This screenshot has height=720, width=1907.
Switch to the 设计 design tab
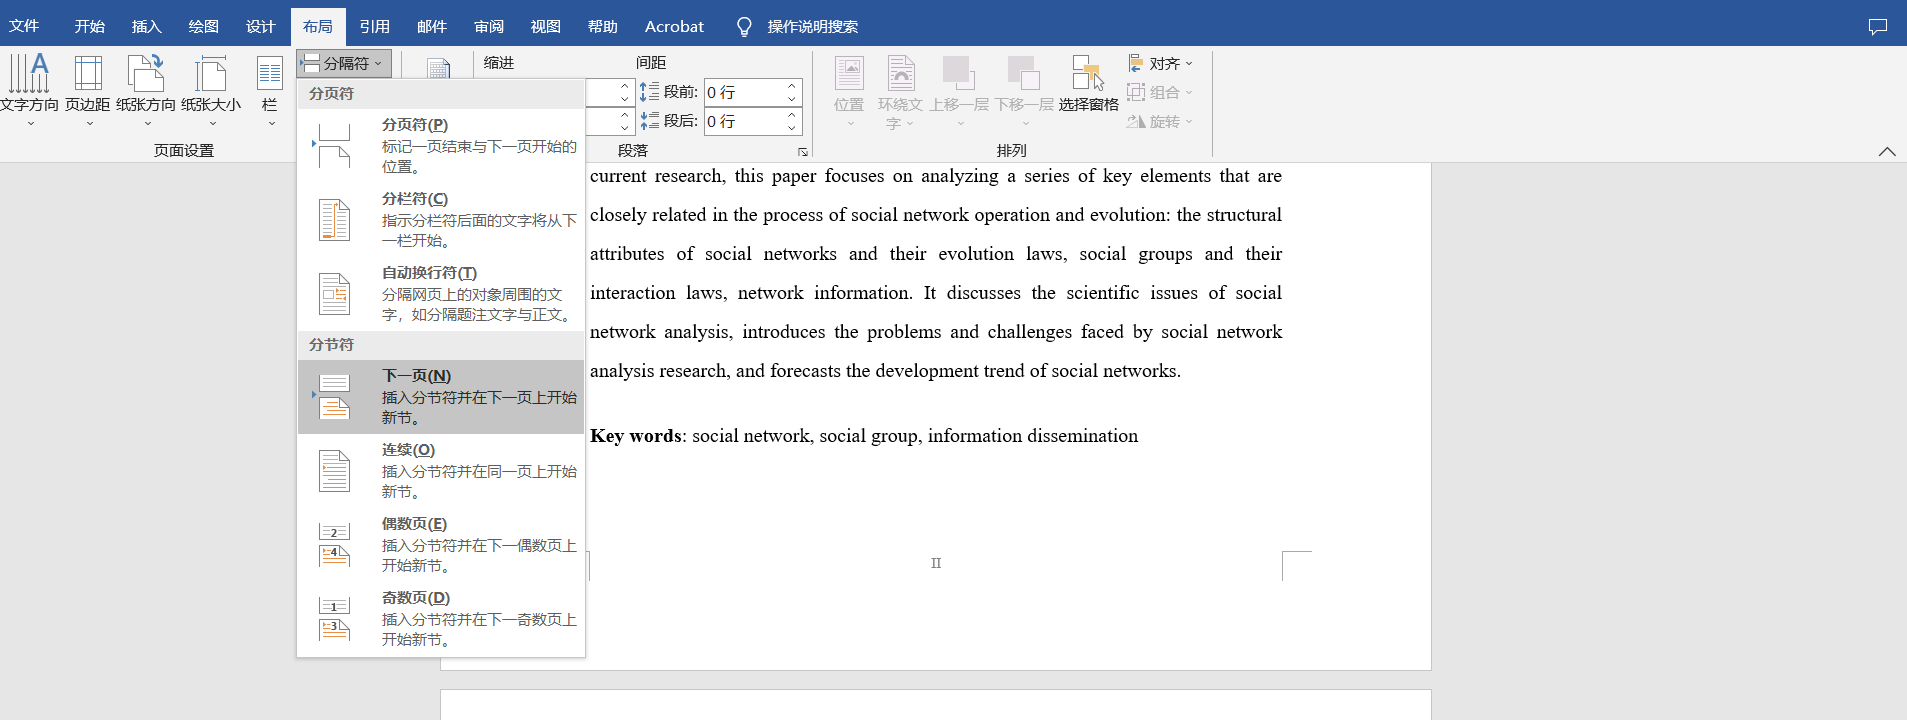[x=260, y=26]
